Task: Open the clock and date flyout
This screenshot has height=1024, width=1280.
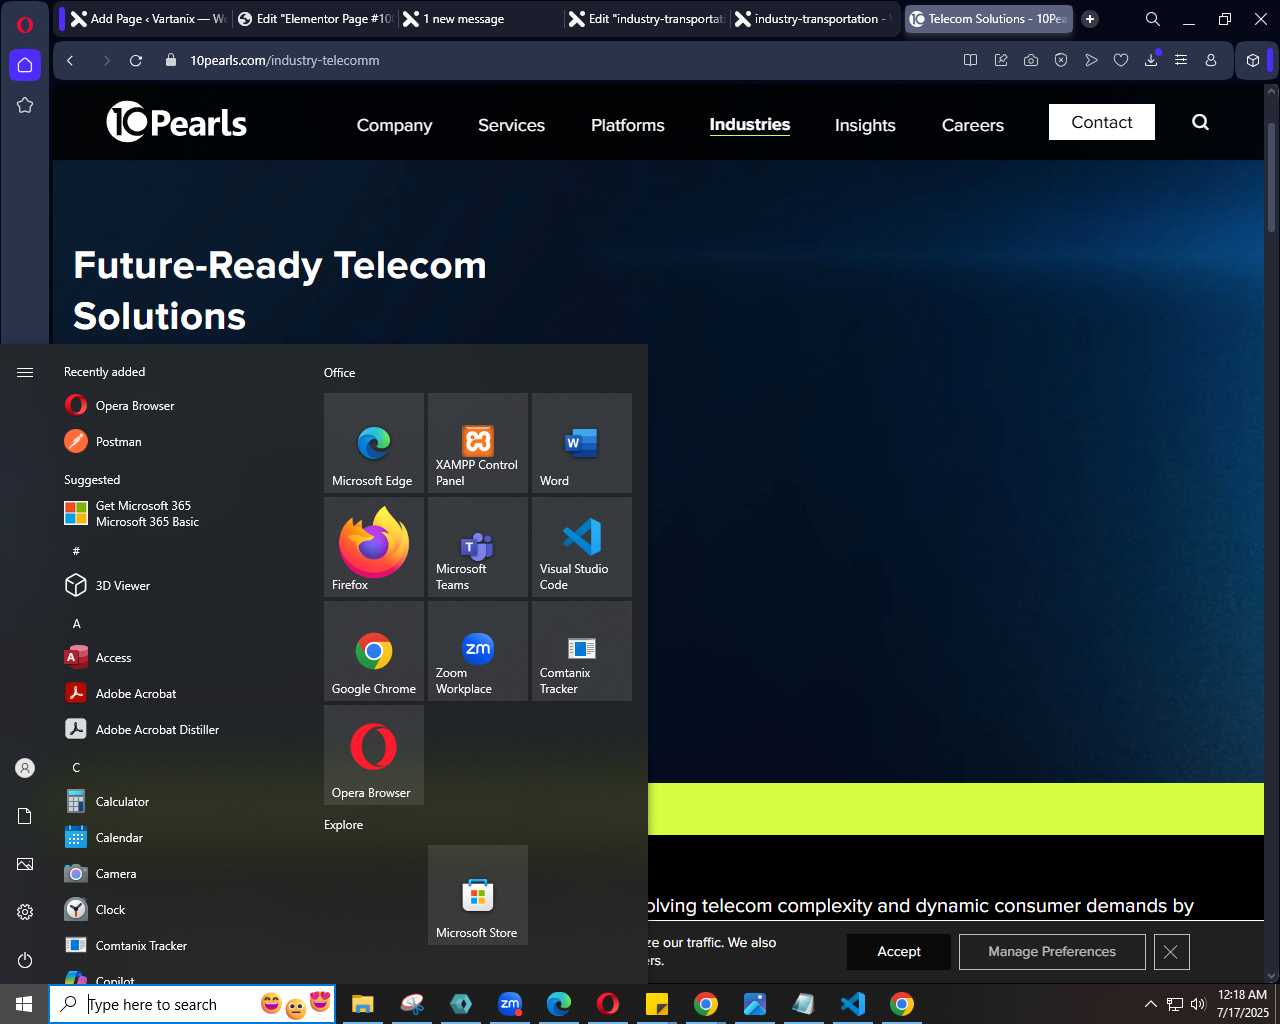Action: tap(1243, 1004)
